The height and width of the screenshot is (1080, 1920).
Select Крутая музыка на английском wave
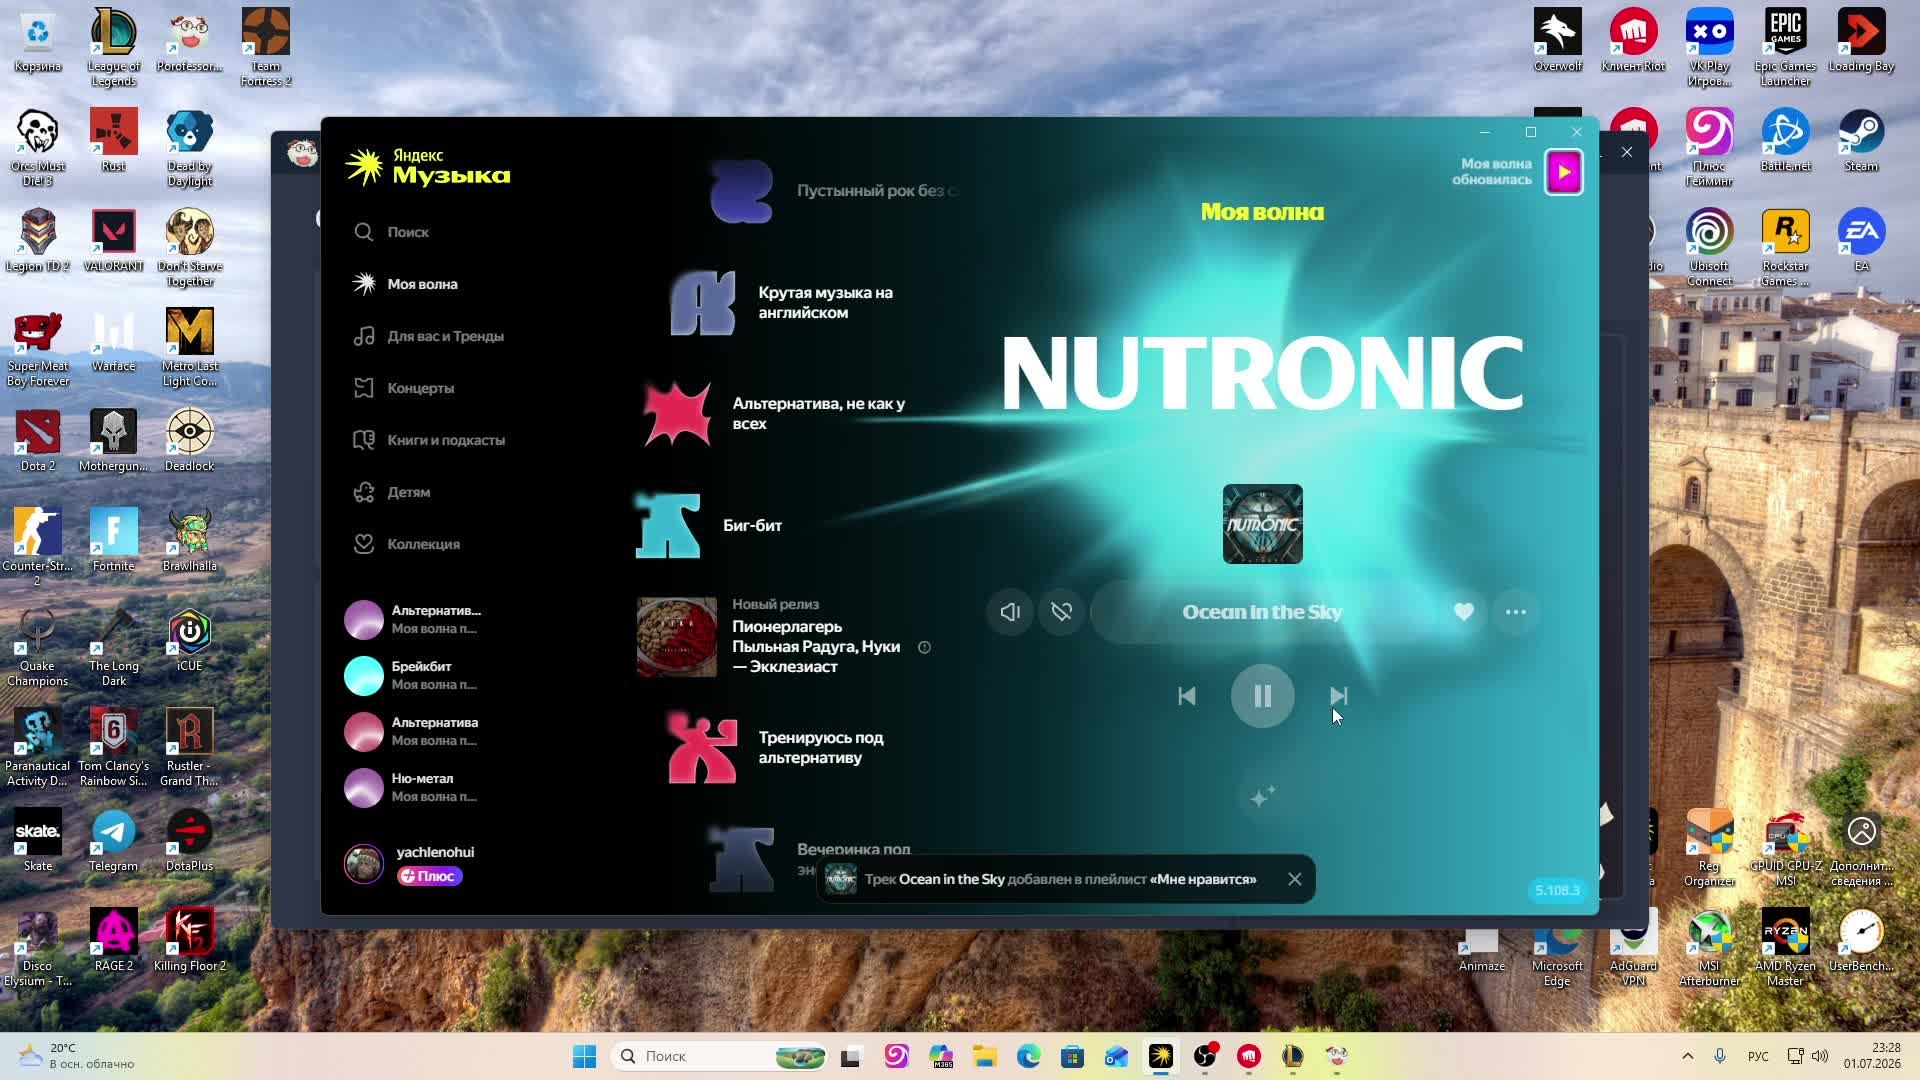783,303
